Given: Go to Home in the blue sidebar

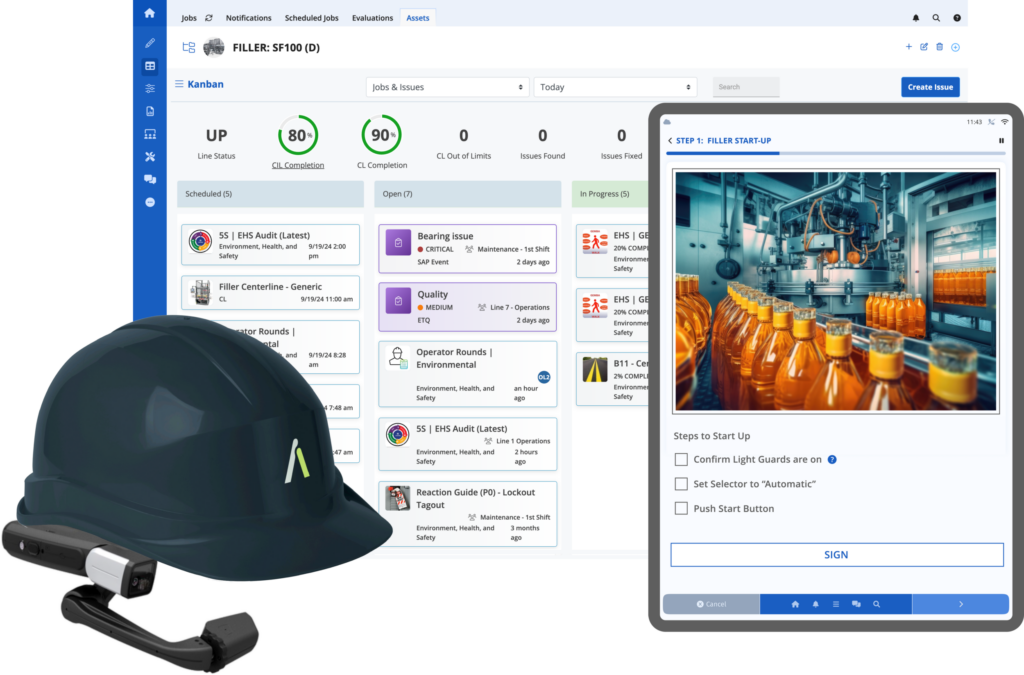Looking at the screenshot, I should [150, 13].
